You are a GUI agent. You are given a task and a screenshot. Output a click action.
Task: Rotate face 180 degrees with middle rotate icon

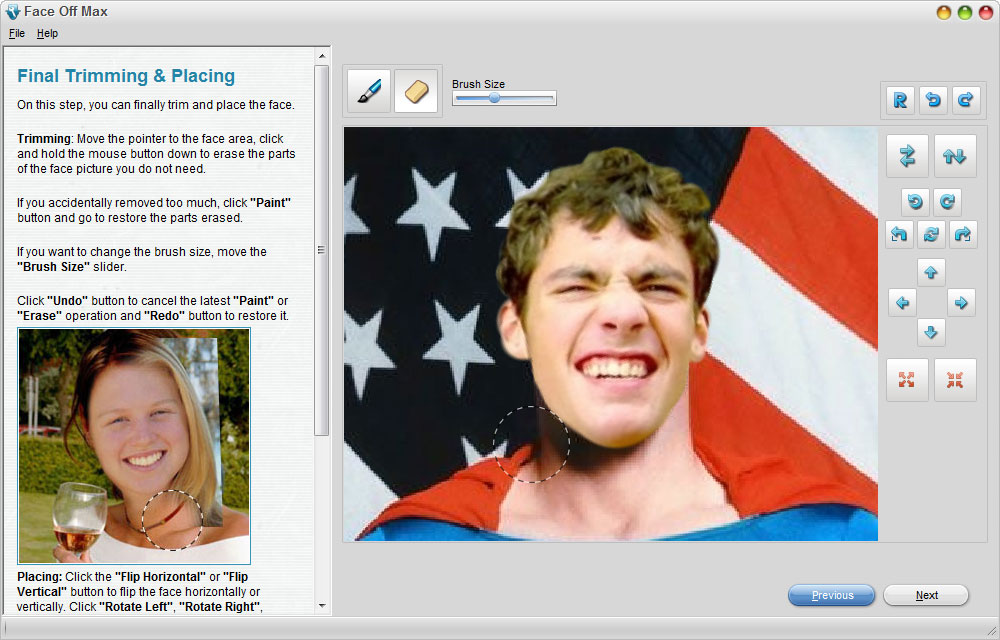pyautogui.click(x=931, y=235)
